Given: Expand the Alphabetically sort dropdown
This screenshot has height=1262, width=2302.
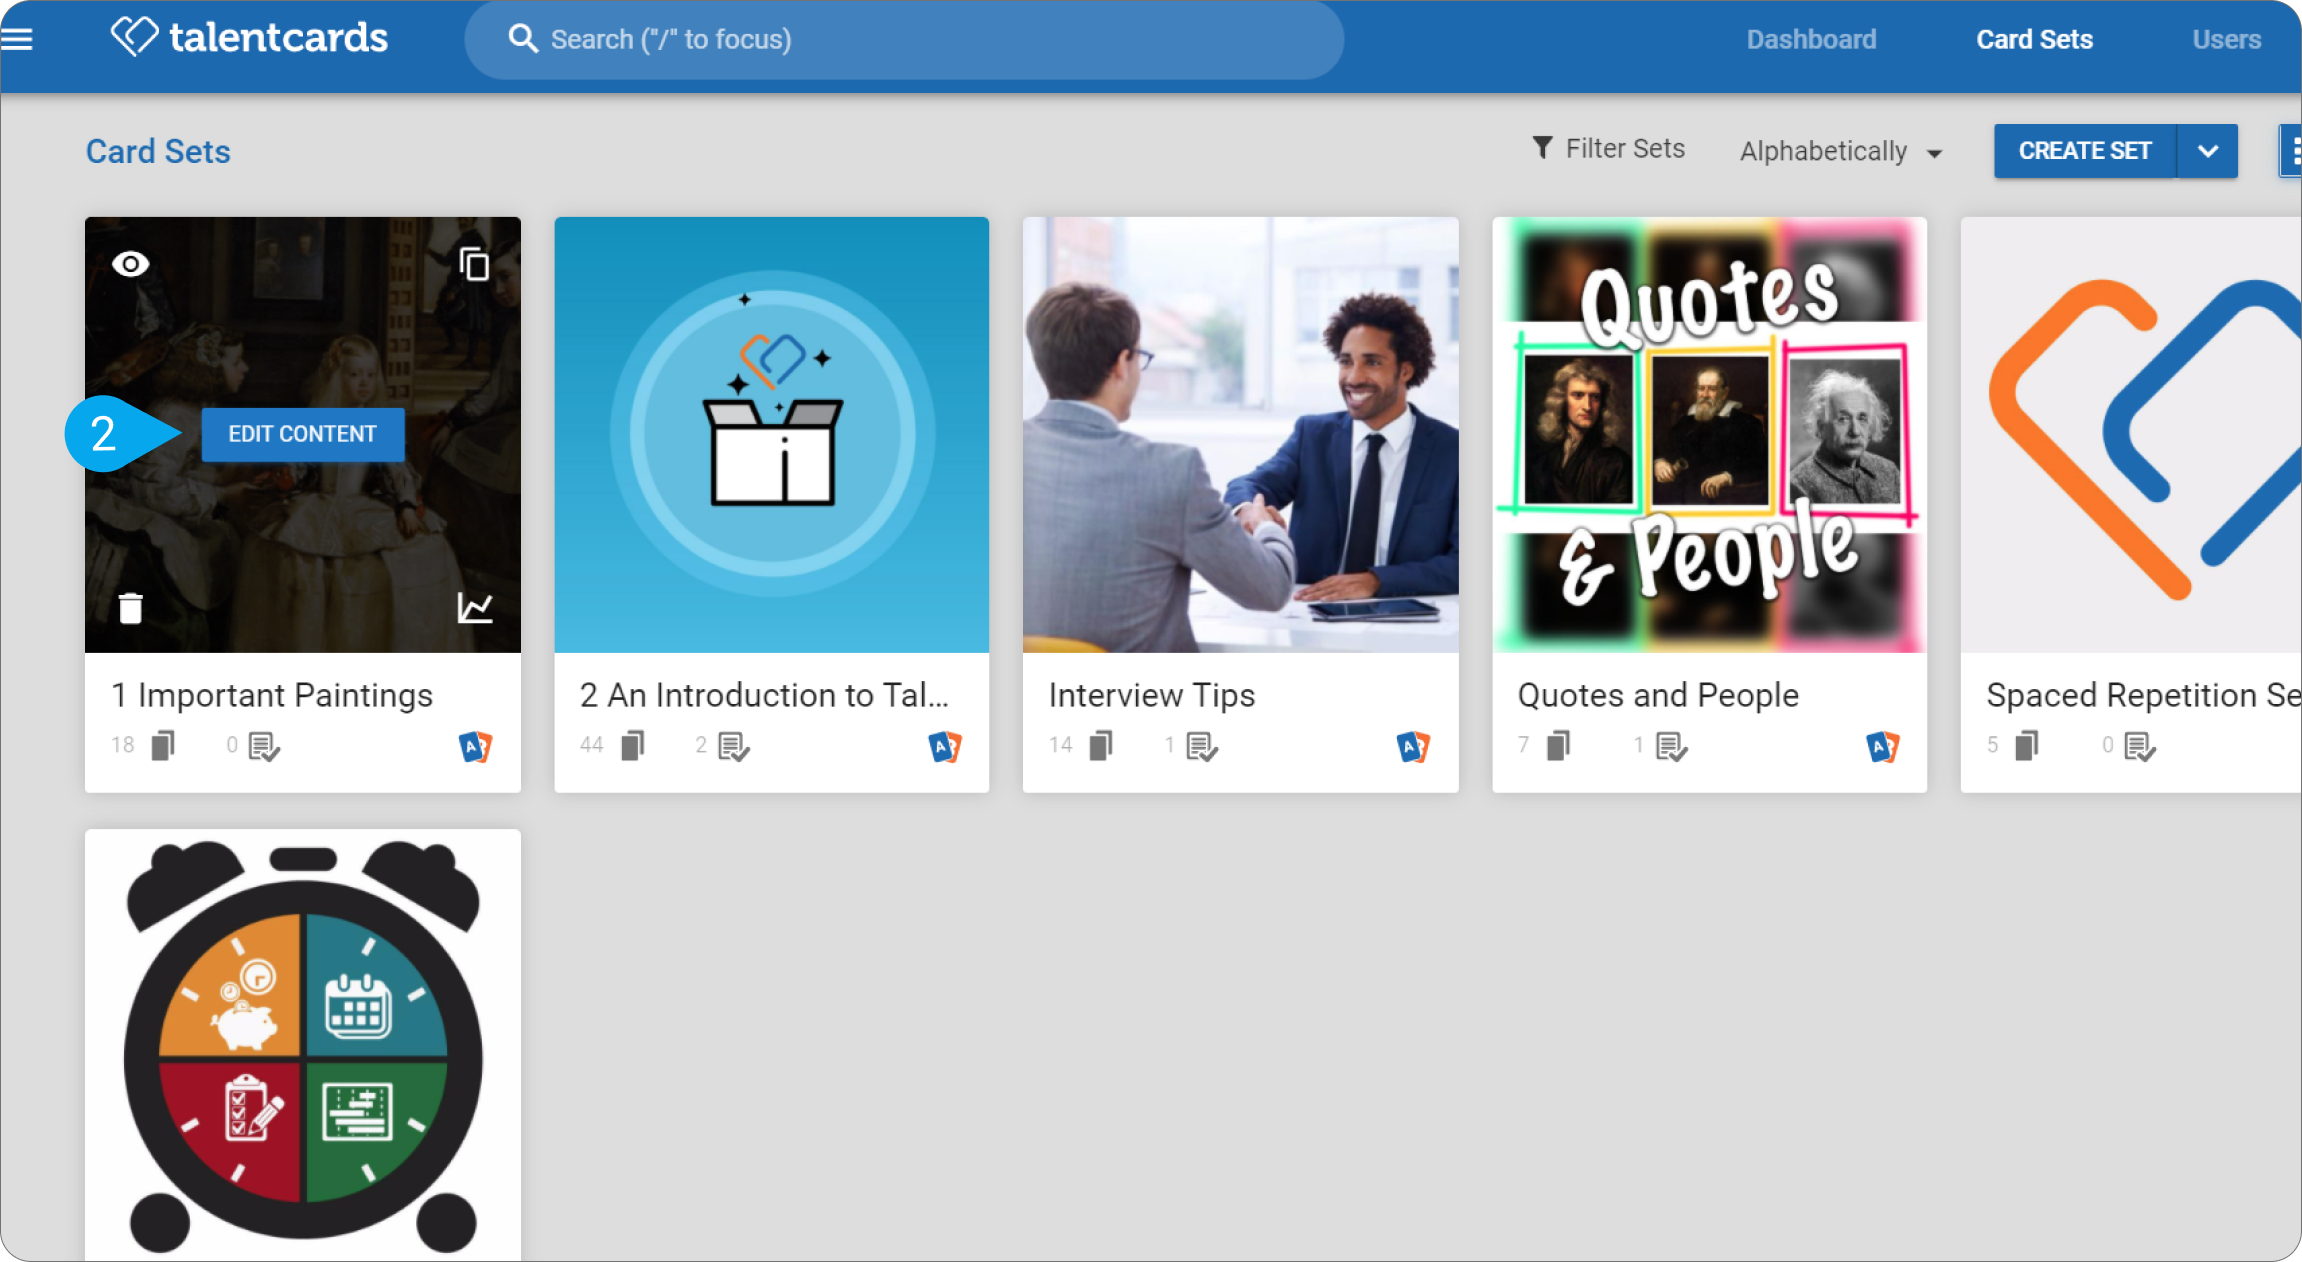Looking at the screenshot, I should tap(1841, 151).
